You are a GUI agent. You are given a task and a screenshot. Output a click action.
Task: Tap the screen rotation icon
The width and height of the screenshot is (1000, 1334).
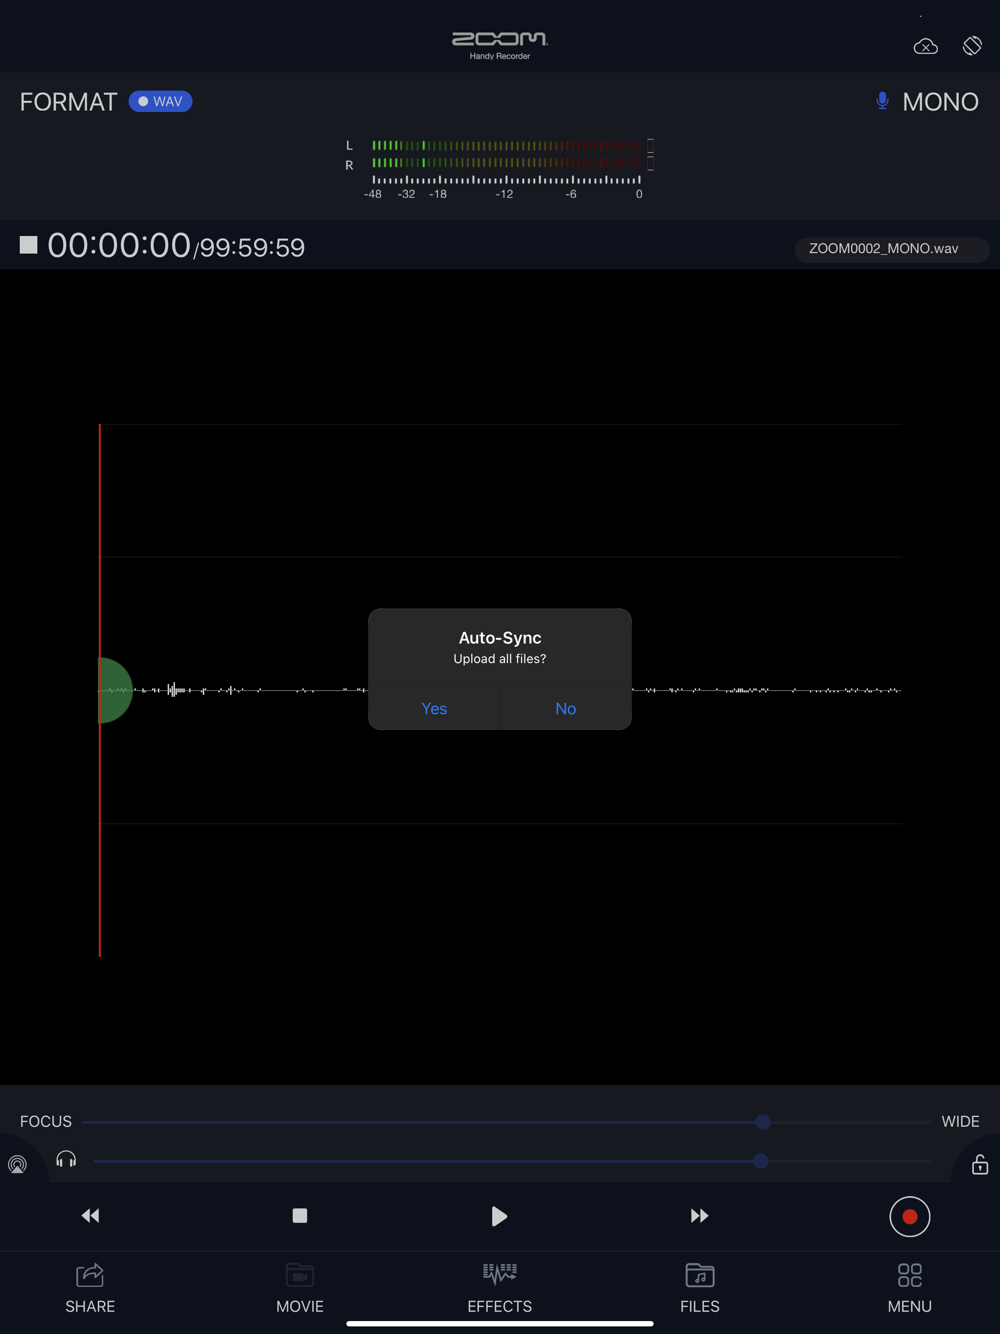click(x=972, y=45)
